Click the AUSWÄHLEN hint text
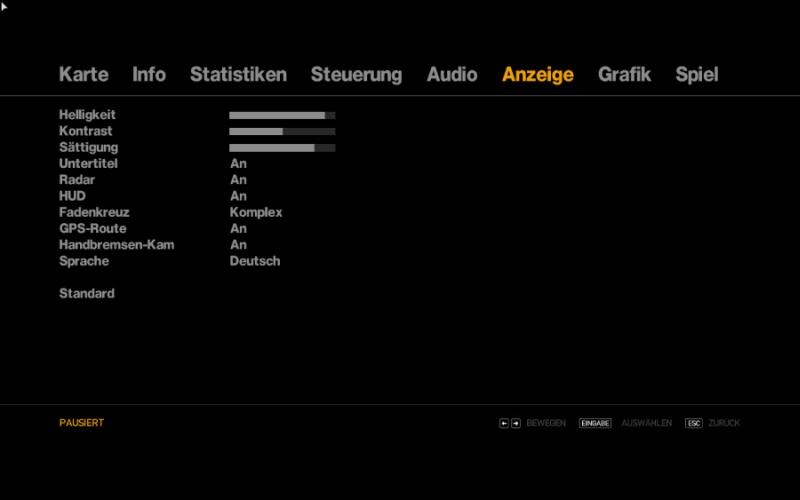Viewport: 800px width, 500px height. pyautogui.click(x=646, y=423)
